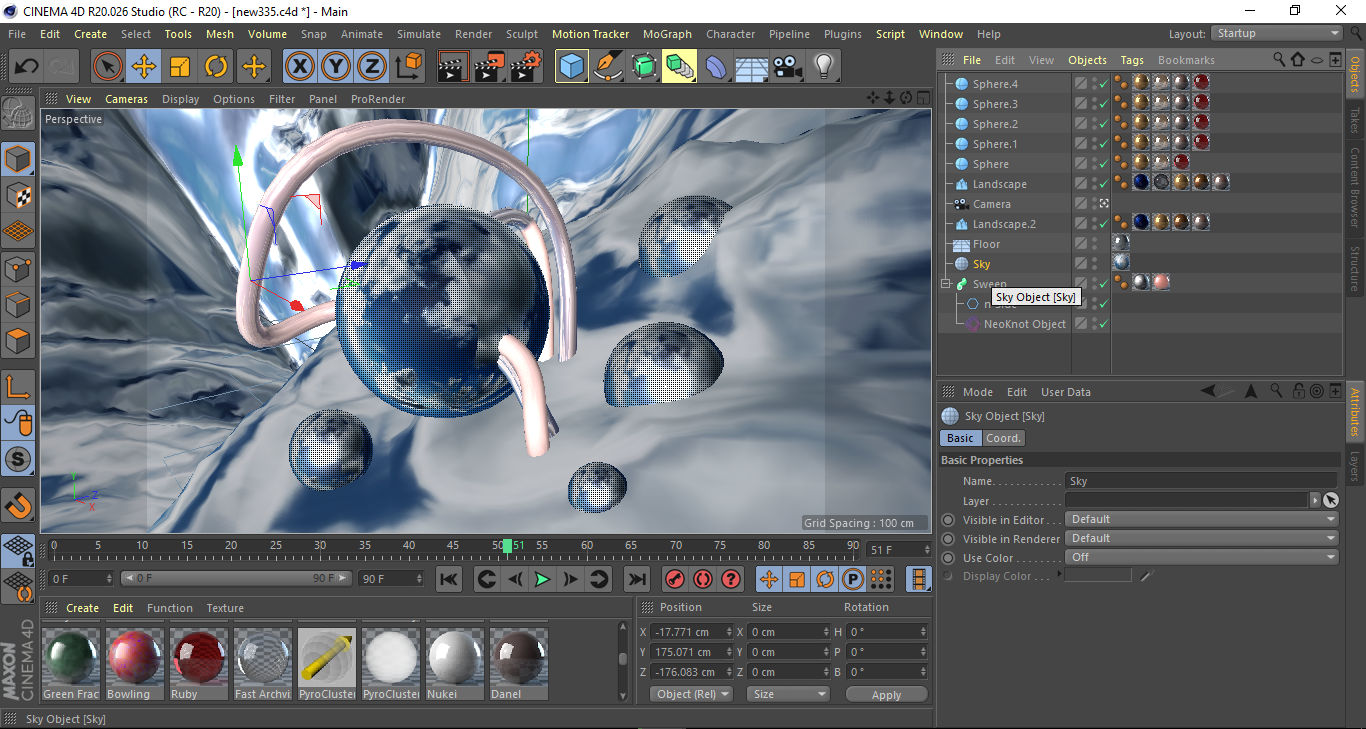Toggle visibility dots of Camera object
Image resolution: width=1366 pixels, height=729 pixels.
click(1094, 204)
